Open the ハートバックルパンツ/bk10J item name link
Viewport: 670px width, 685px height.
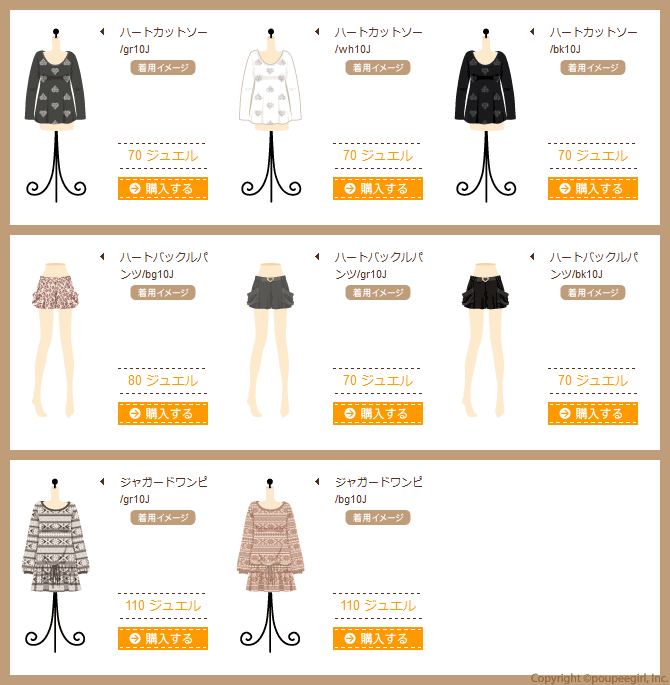click(593, 265)
